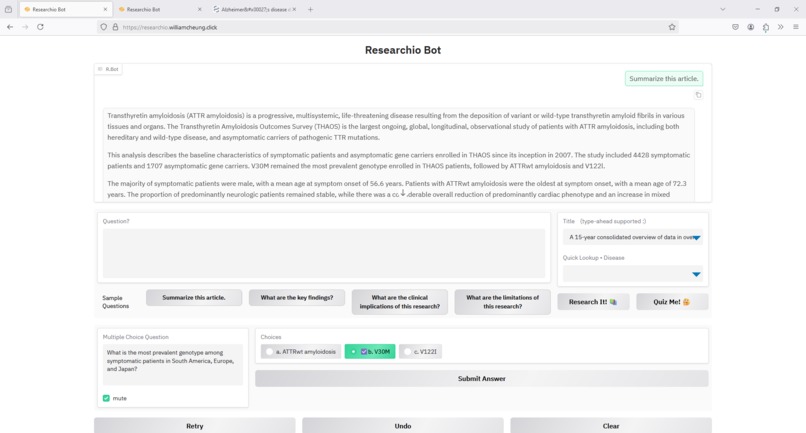
Task: Click the Retry button
Action: coord(194,426)
